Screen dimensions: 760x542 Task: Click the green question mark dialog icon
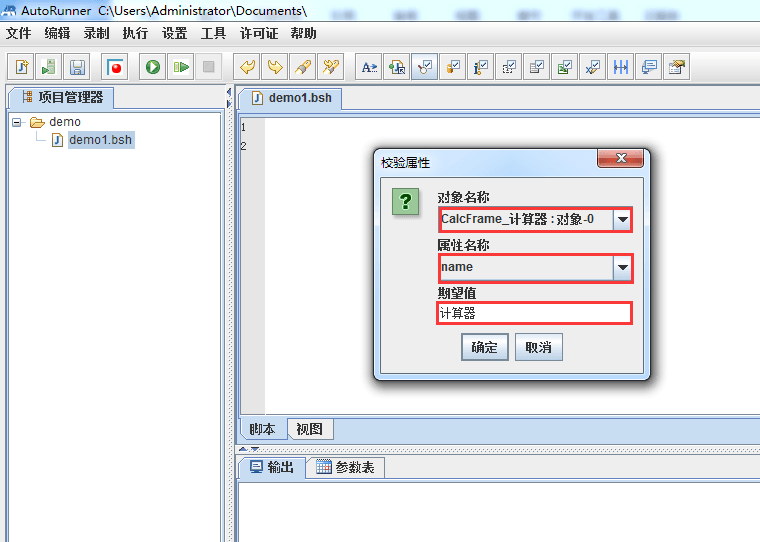coord(406,201)
